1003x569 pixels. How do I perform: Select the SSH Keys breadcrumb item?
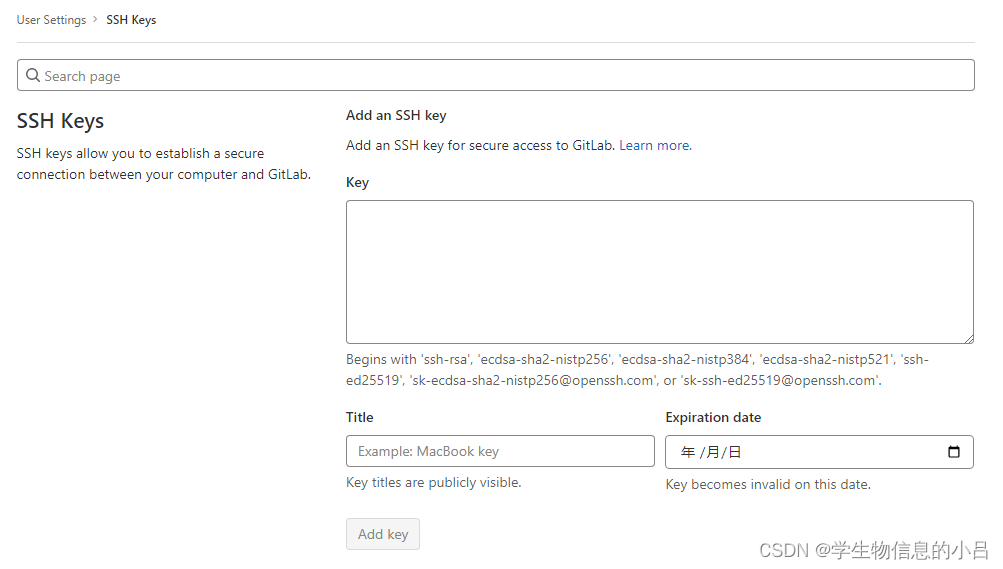click(131, 20)
